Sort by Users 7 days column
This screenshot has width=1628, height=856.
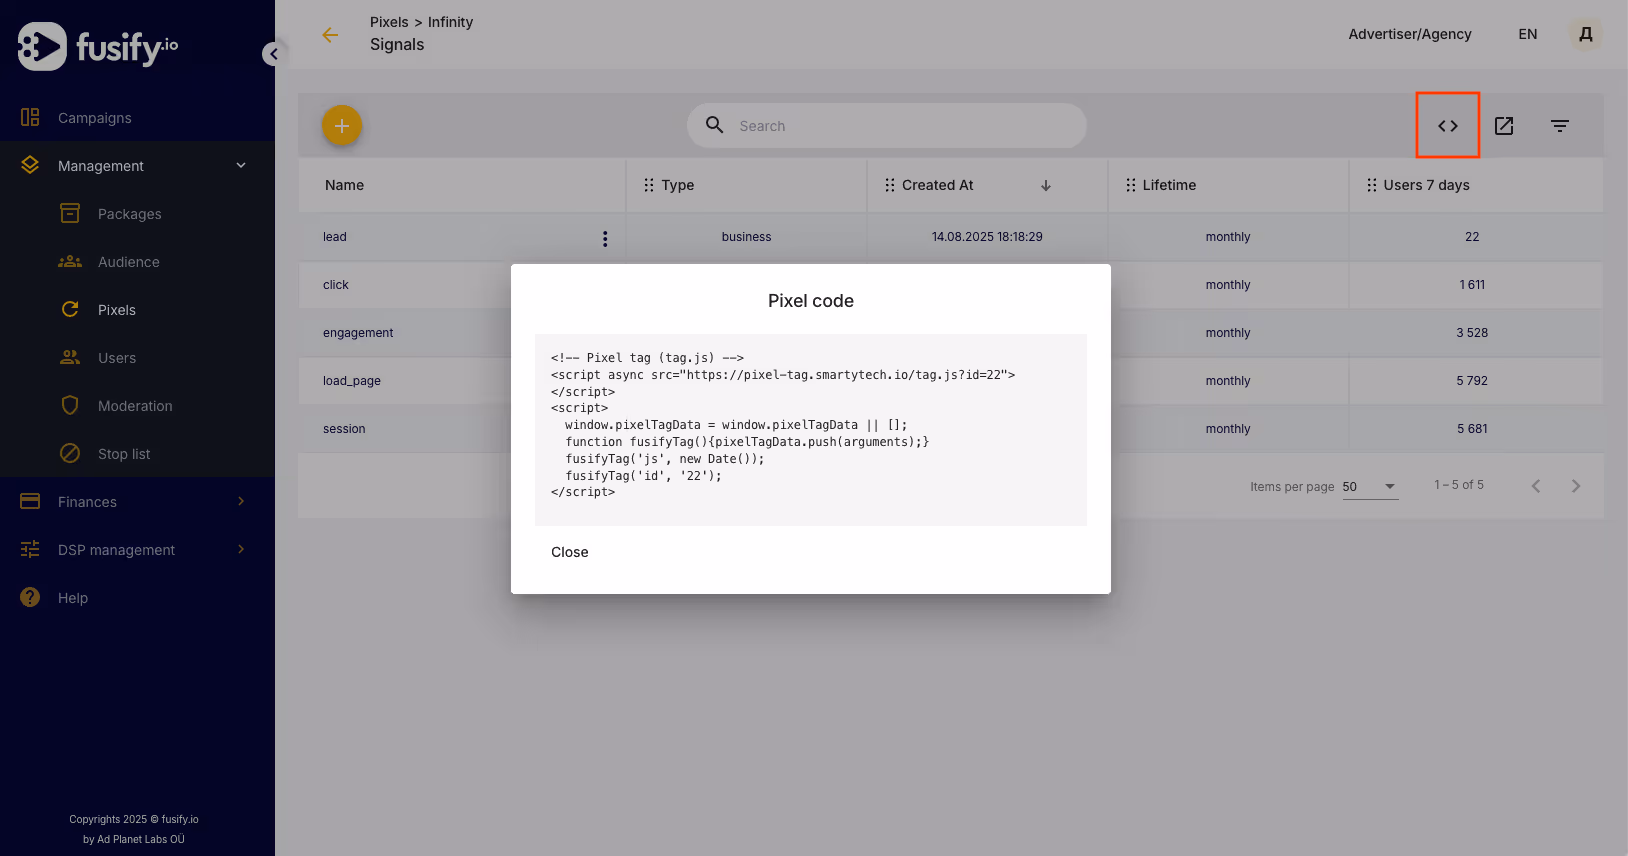(1427, 185)
